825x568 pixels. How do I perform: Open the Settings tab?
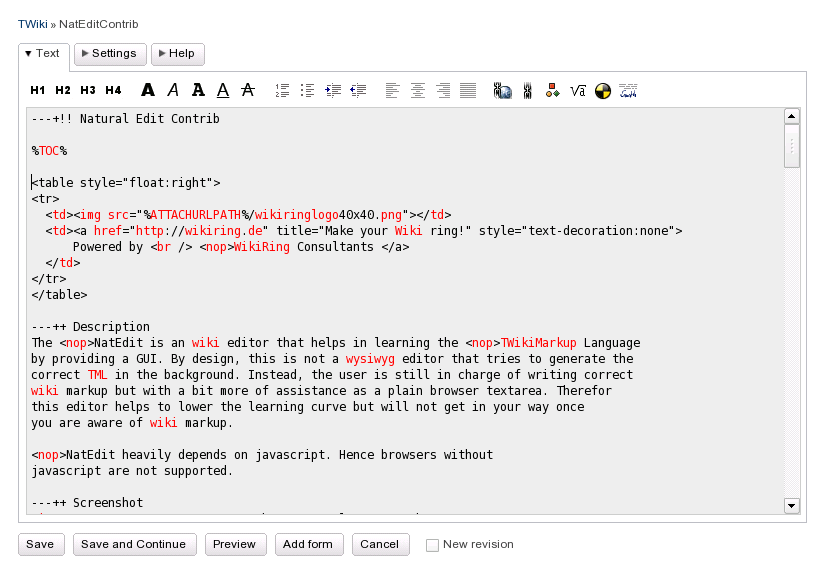(110, 54)
